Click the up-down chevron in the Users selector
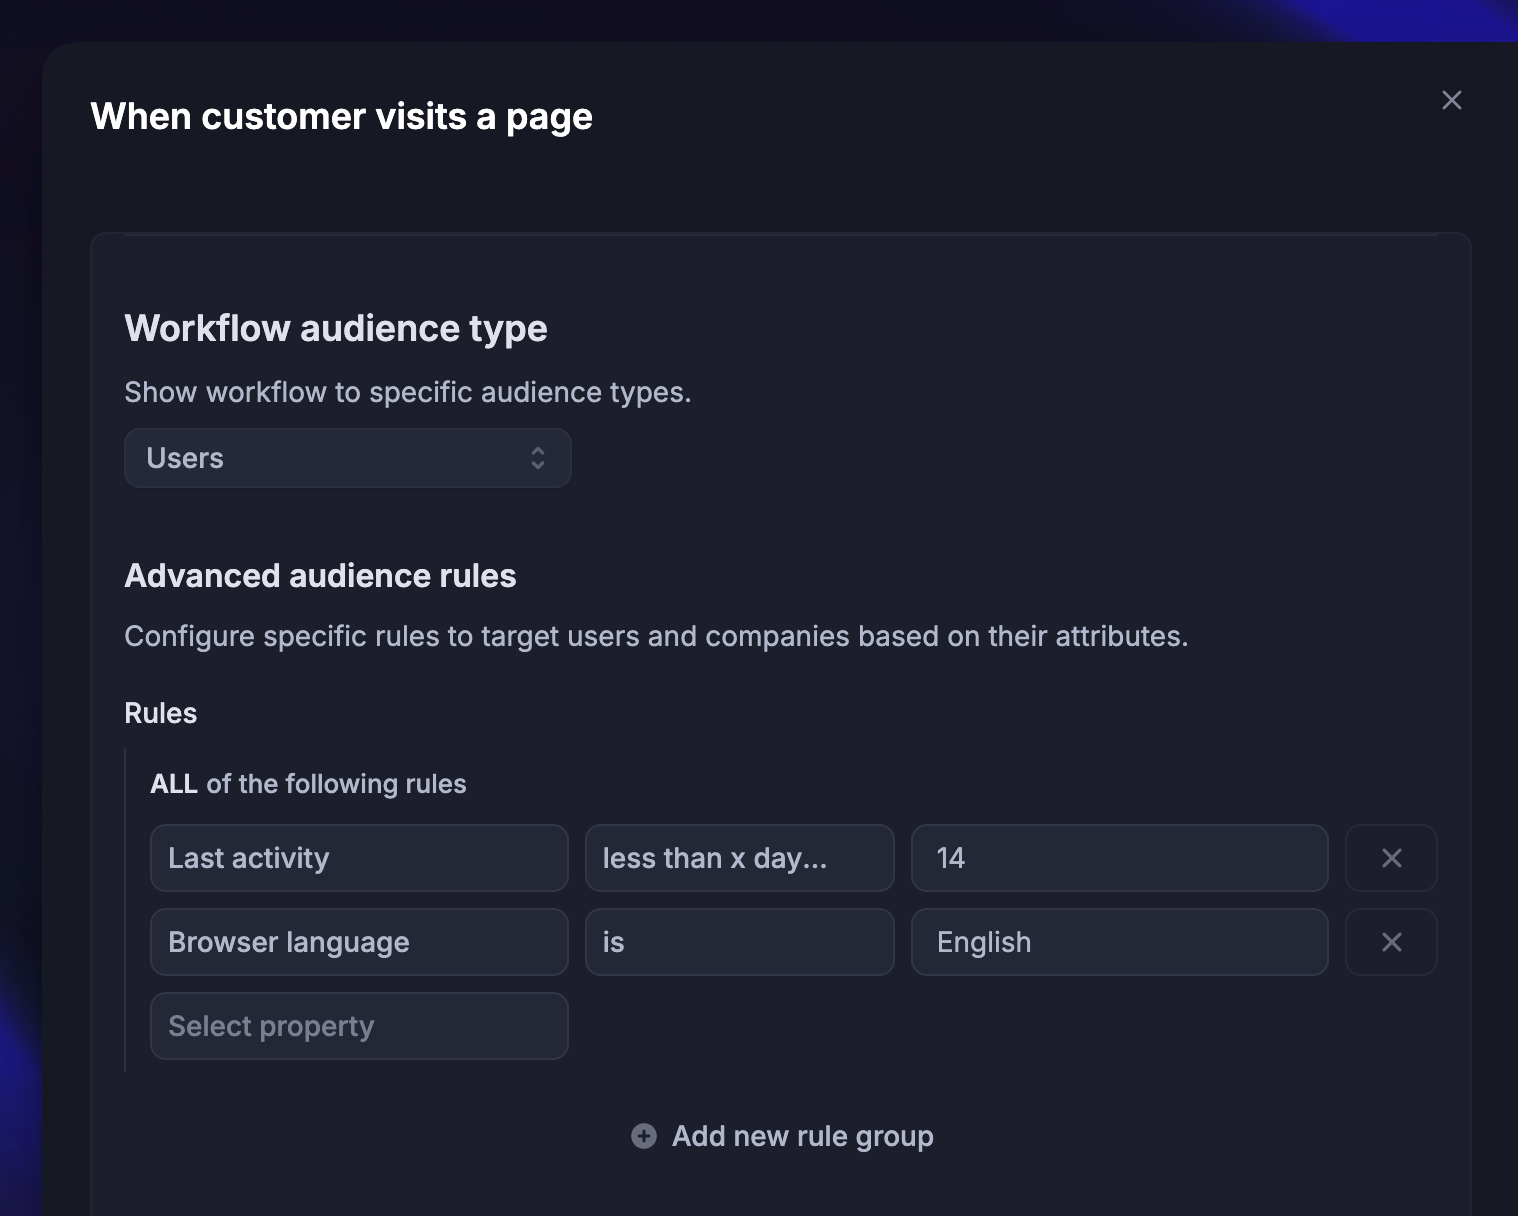The height and width of the screenshot is (1216, 1518). pyautogui.click(x=538, y=458)
